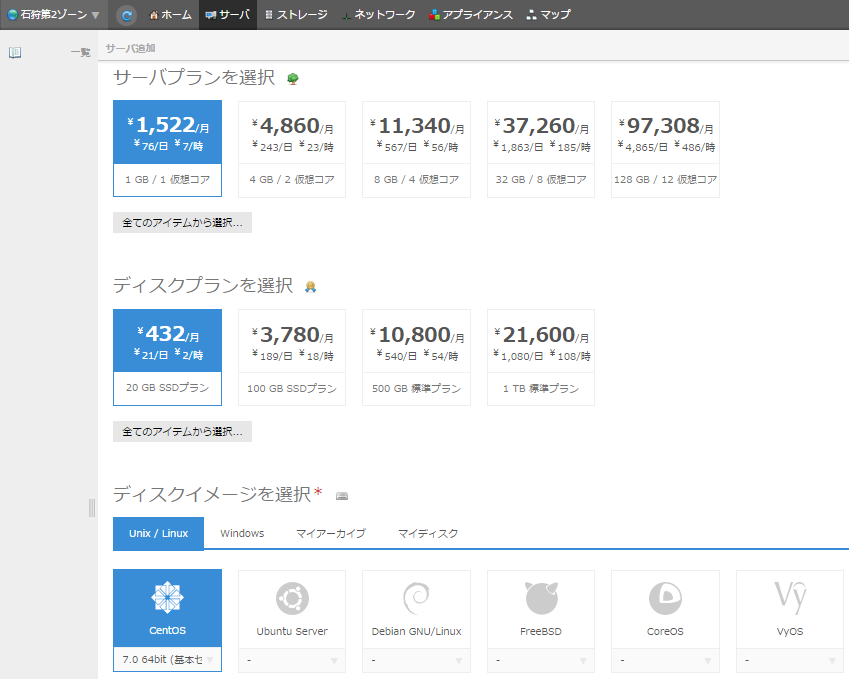Click 全てのアイテムから選択 under server plans
The height and width of the screenshot is (679, 849).
182,223
